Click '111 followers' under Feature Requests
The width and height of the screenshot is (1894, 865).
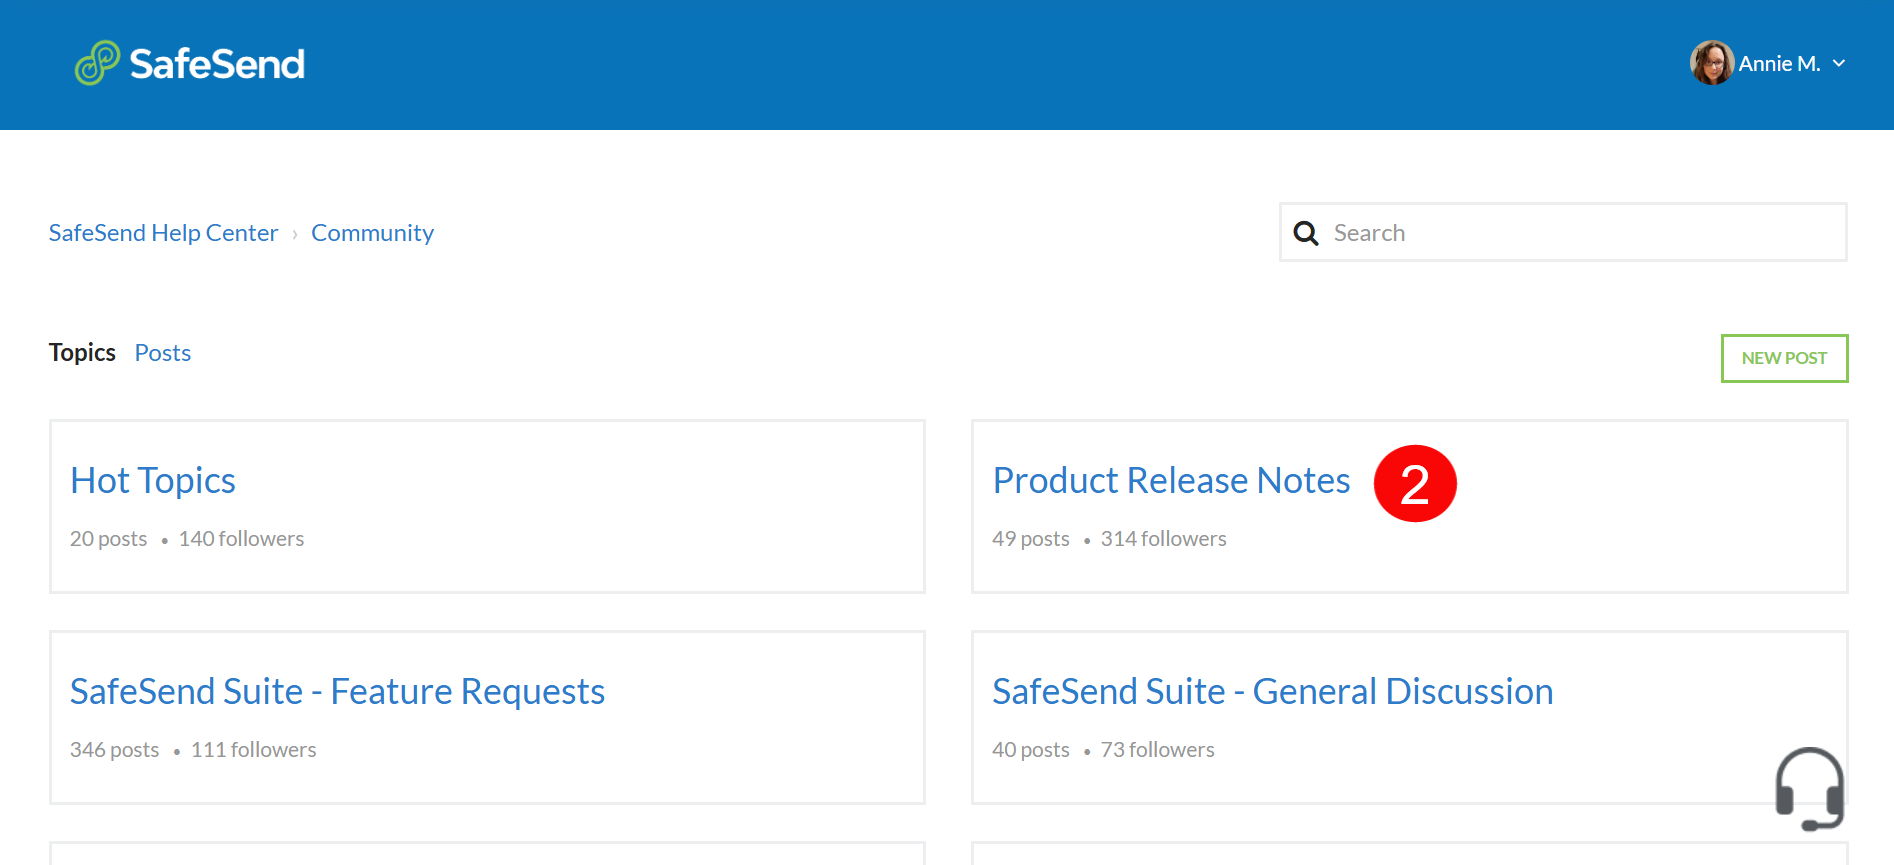[253, 750]
